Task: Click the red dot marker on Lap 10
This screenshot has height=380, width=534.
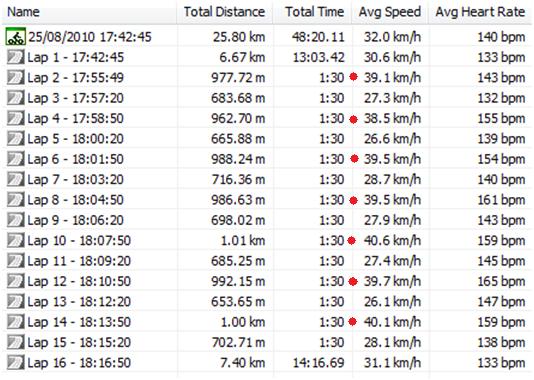Action: tap(351, 241)
